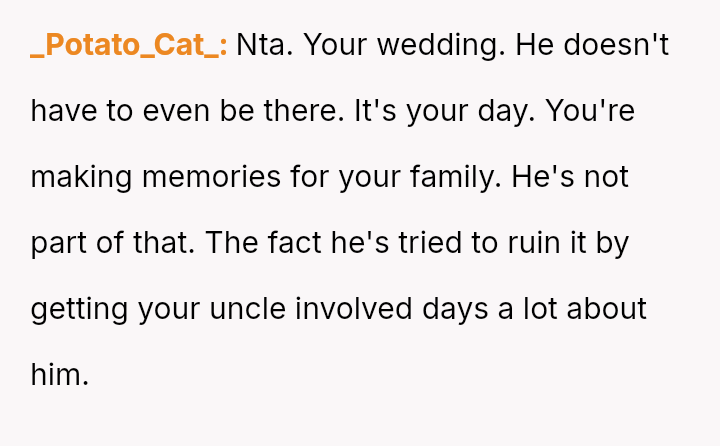Click the word "making" in the comment
Screen dimensions: 720x446
tap(83, 178)
